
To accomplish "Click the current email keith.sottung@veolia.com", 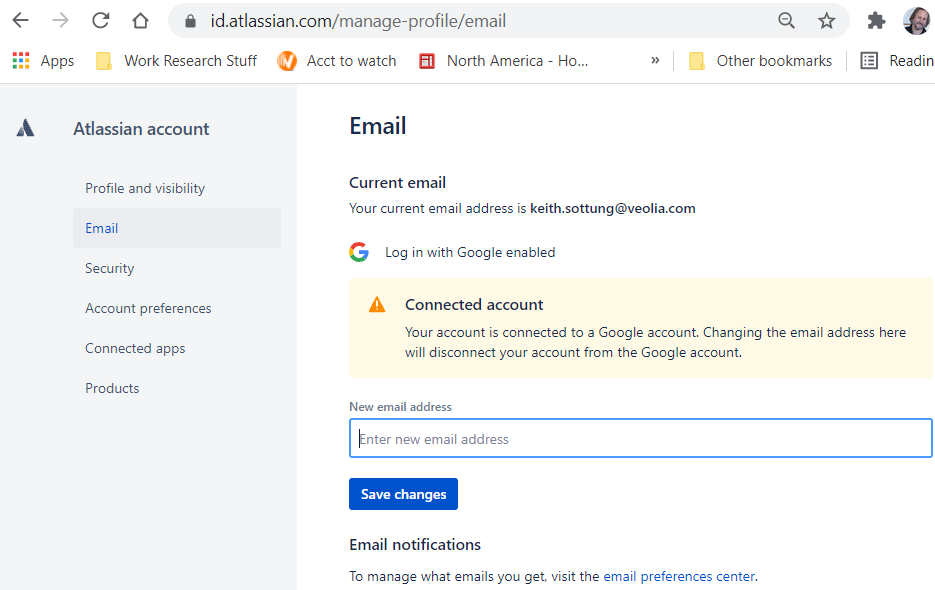I will (x=613, y=208).
